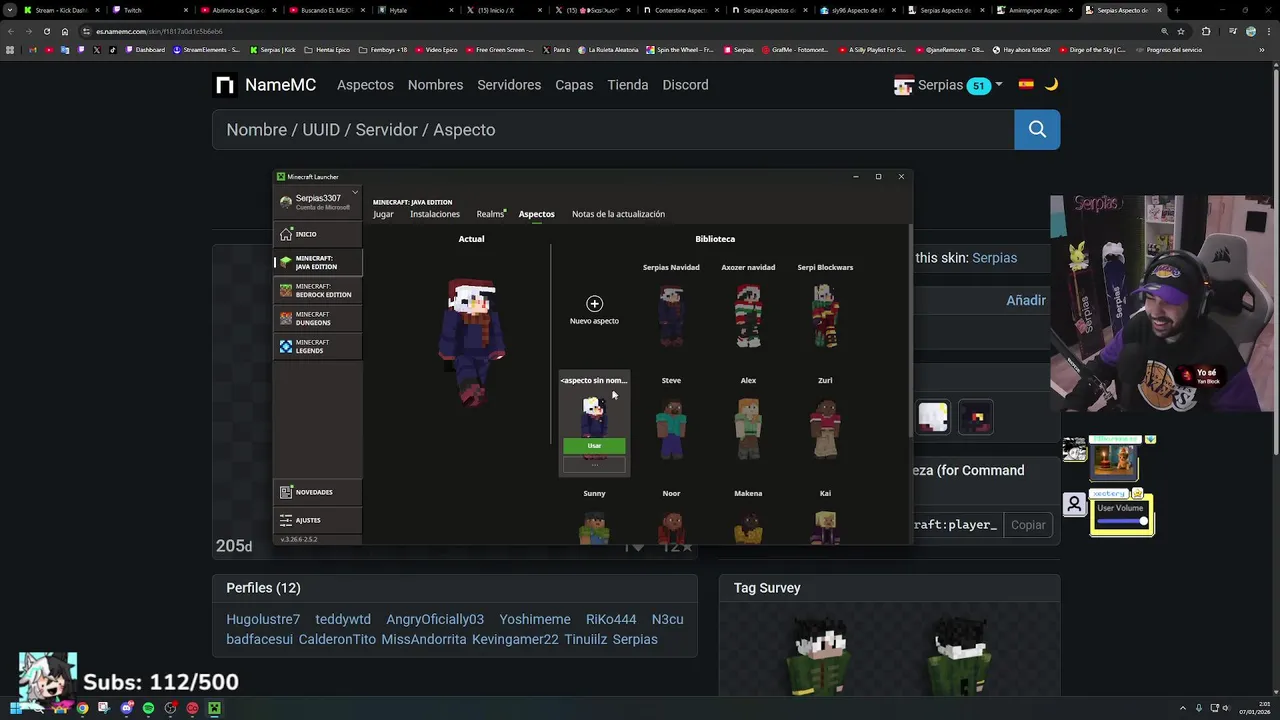The image size is (1280, 720).
Task: Click the Spanish flag language icon
Action: [x=1026, y=85]
